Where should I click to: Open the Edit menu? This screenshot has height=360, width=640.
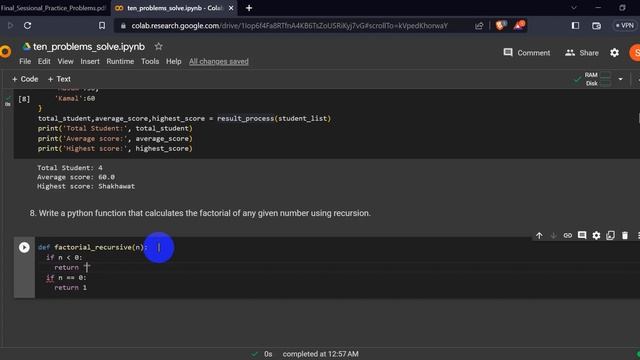click(x=44, y=61)
